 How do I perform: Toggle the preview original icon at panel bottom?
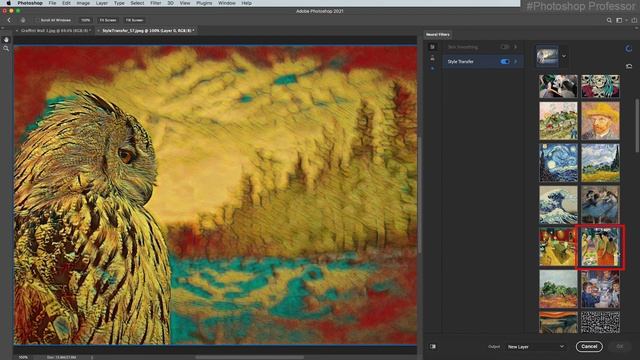coord(433,347)
